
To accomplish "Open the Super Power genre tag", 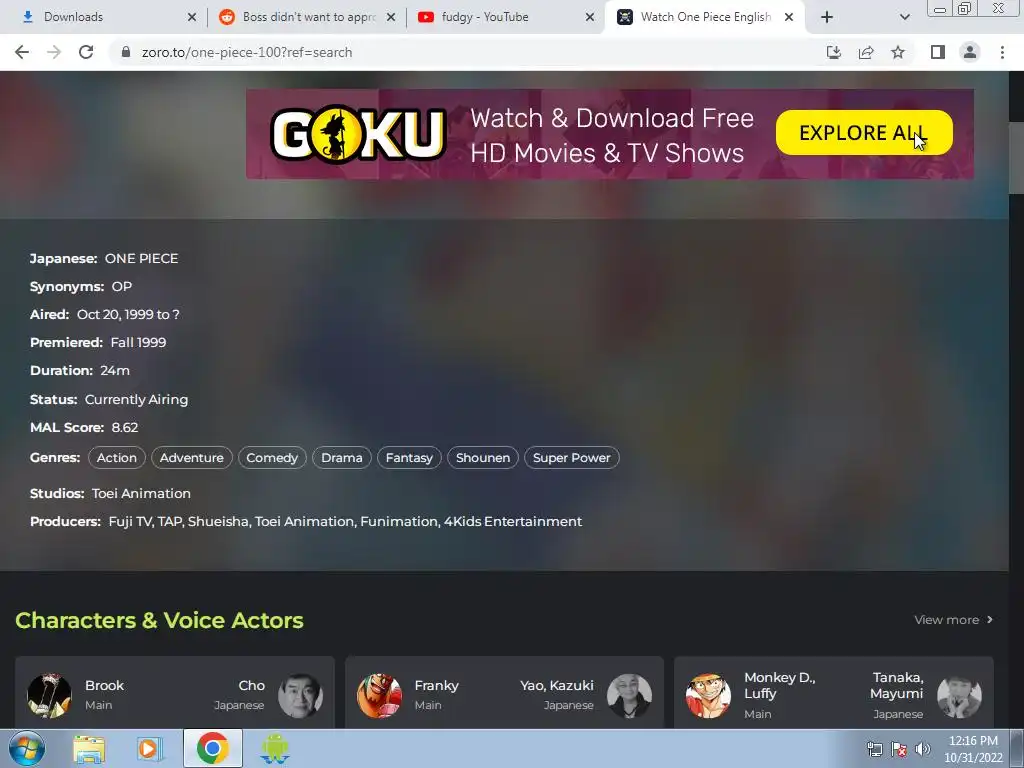I will 571,458.
